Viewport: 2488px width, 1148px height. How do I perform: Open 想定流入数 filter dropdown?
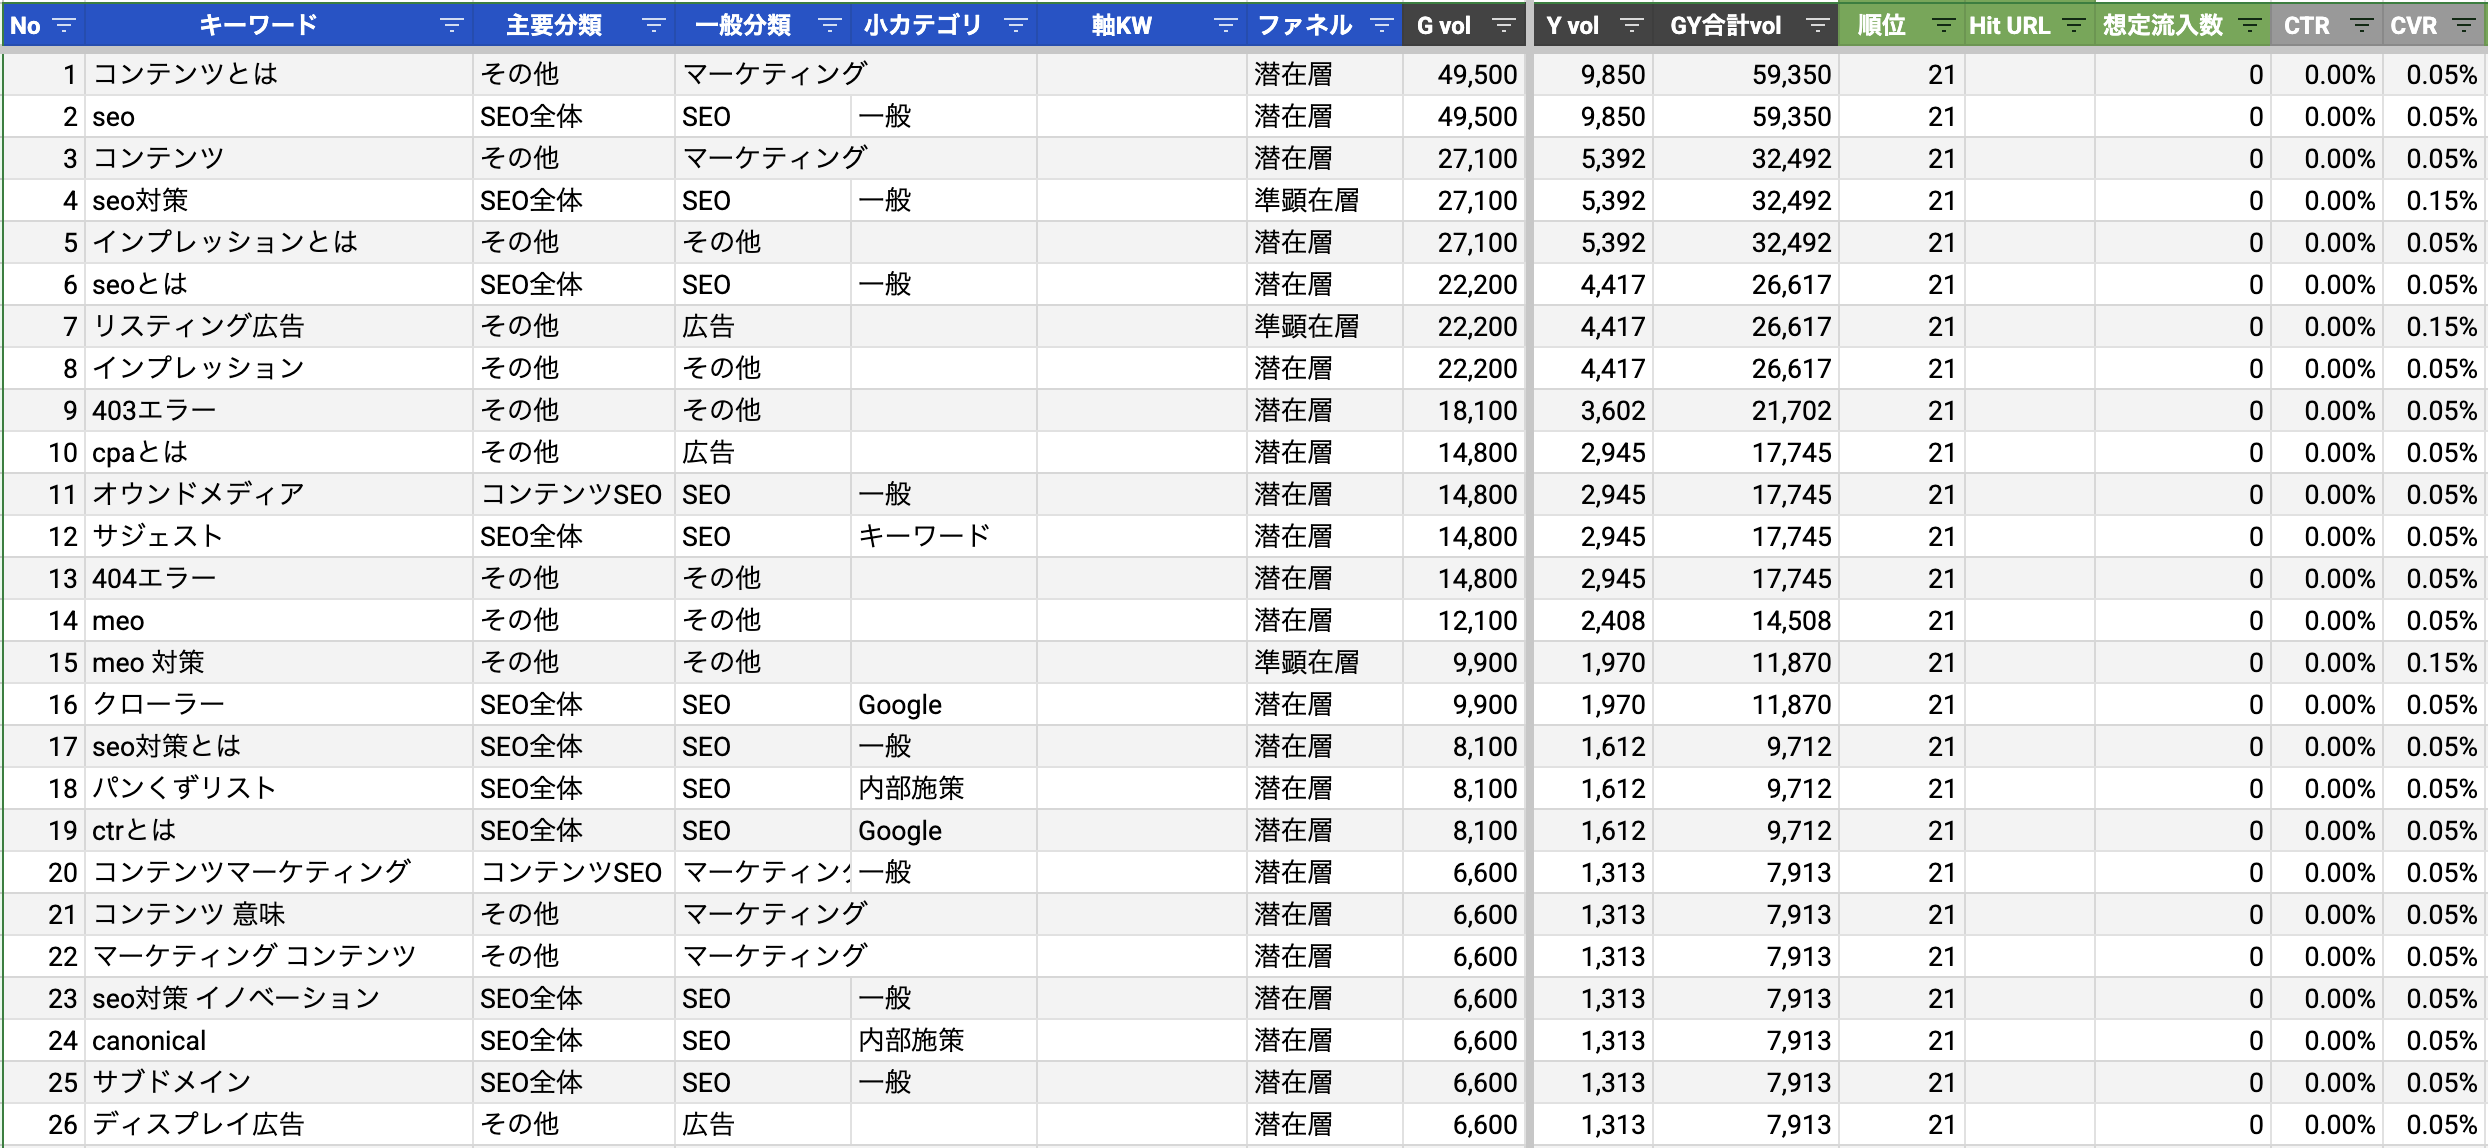pyautogui.click(x=2250, y=26)
